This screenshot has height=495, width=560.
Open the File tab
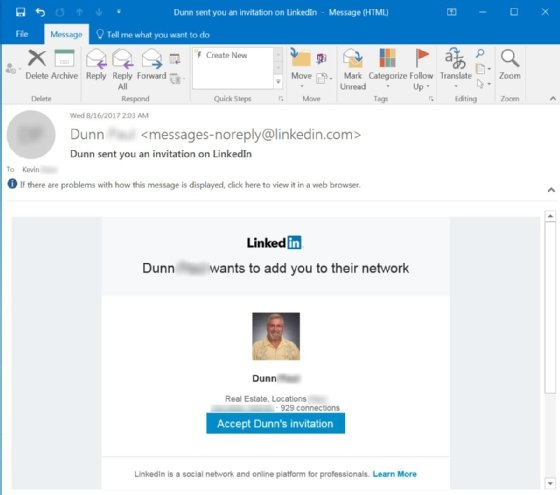point(22,34)
